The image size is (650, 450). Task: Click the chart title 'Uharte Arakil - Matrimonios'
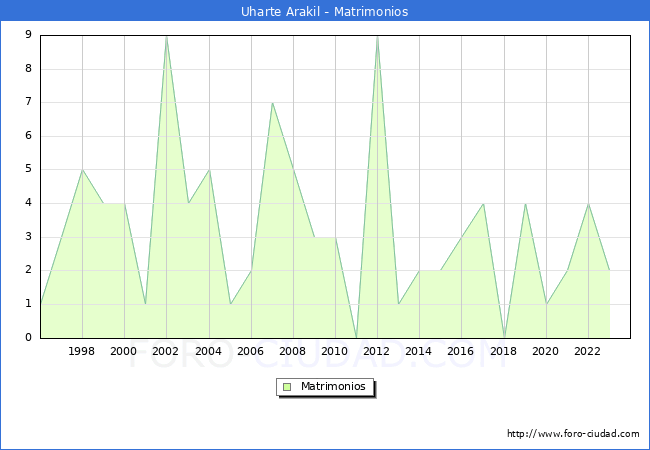(325, 11)
